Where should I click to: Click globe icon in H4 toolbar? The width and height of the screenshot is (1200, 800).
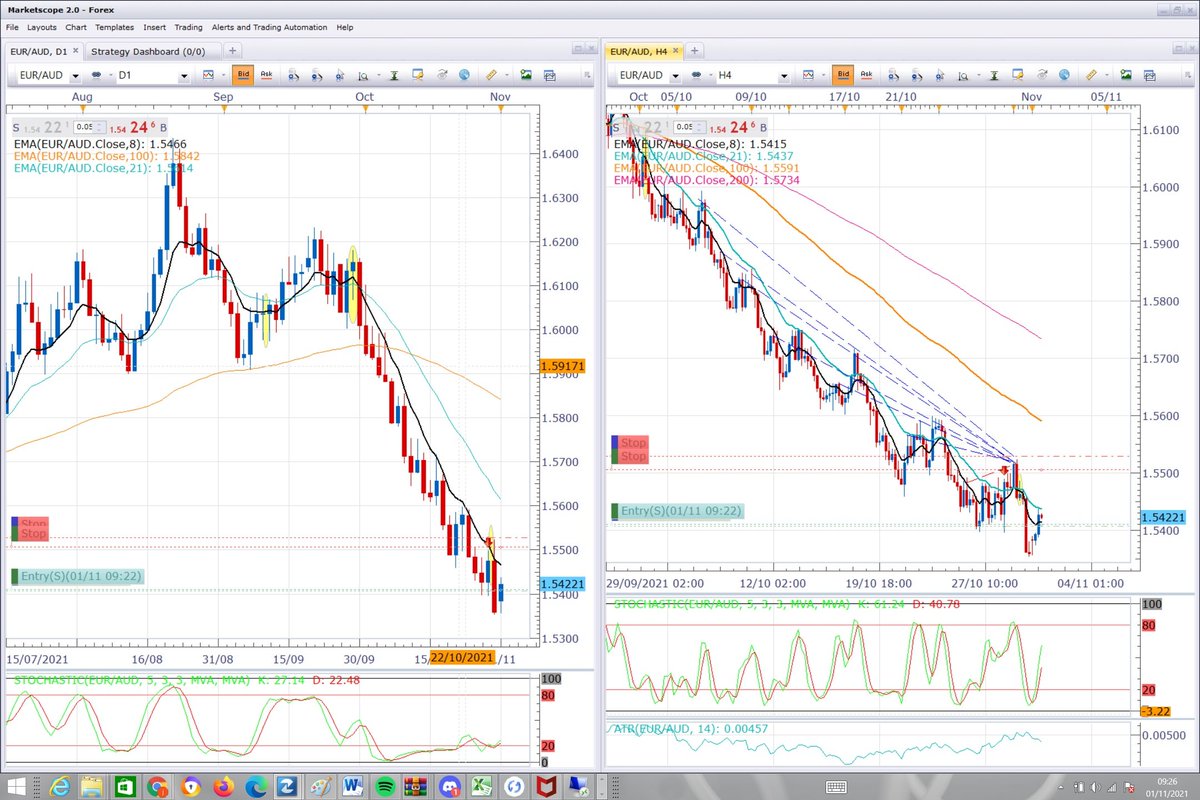(x=1064, y=75)
